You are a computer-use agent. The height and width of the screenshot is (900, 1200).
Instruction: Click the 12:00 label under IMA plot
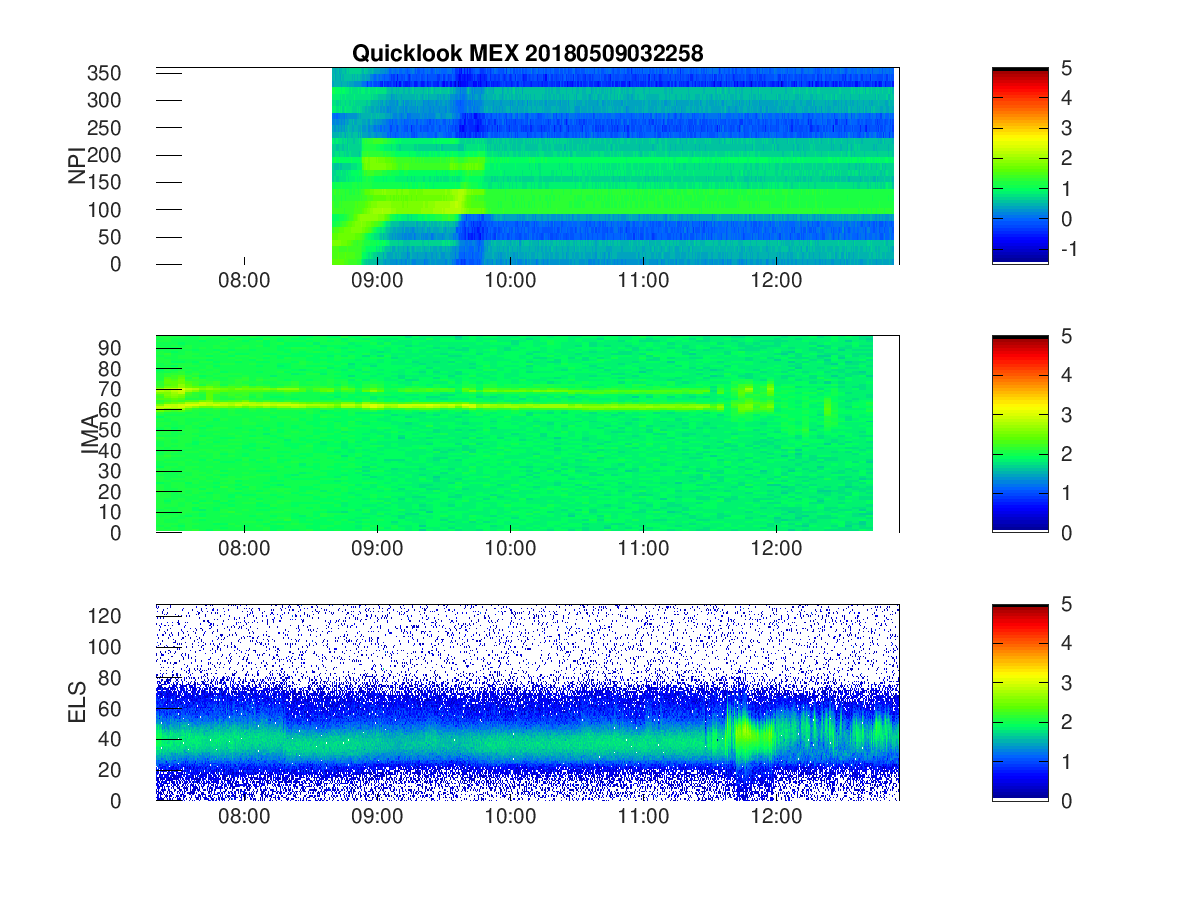click(776, 550)
